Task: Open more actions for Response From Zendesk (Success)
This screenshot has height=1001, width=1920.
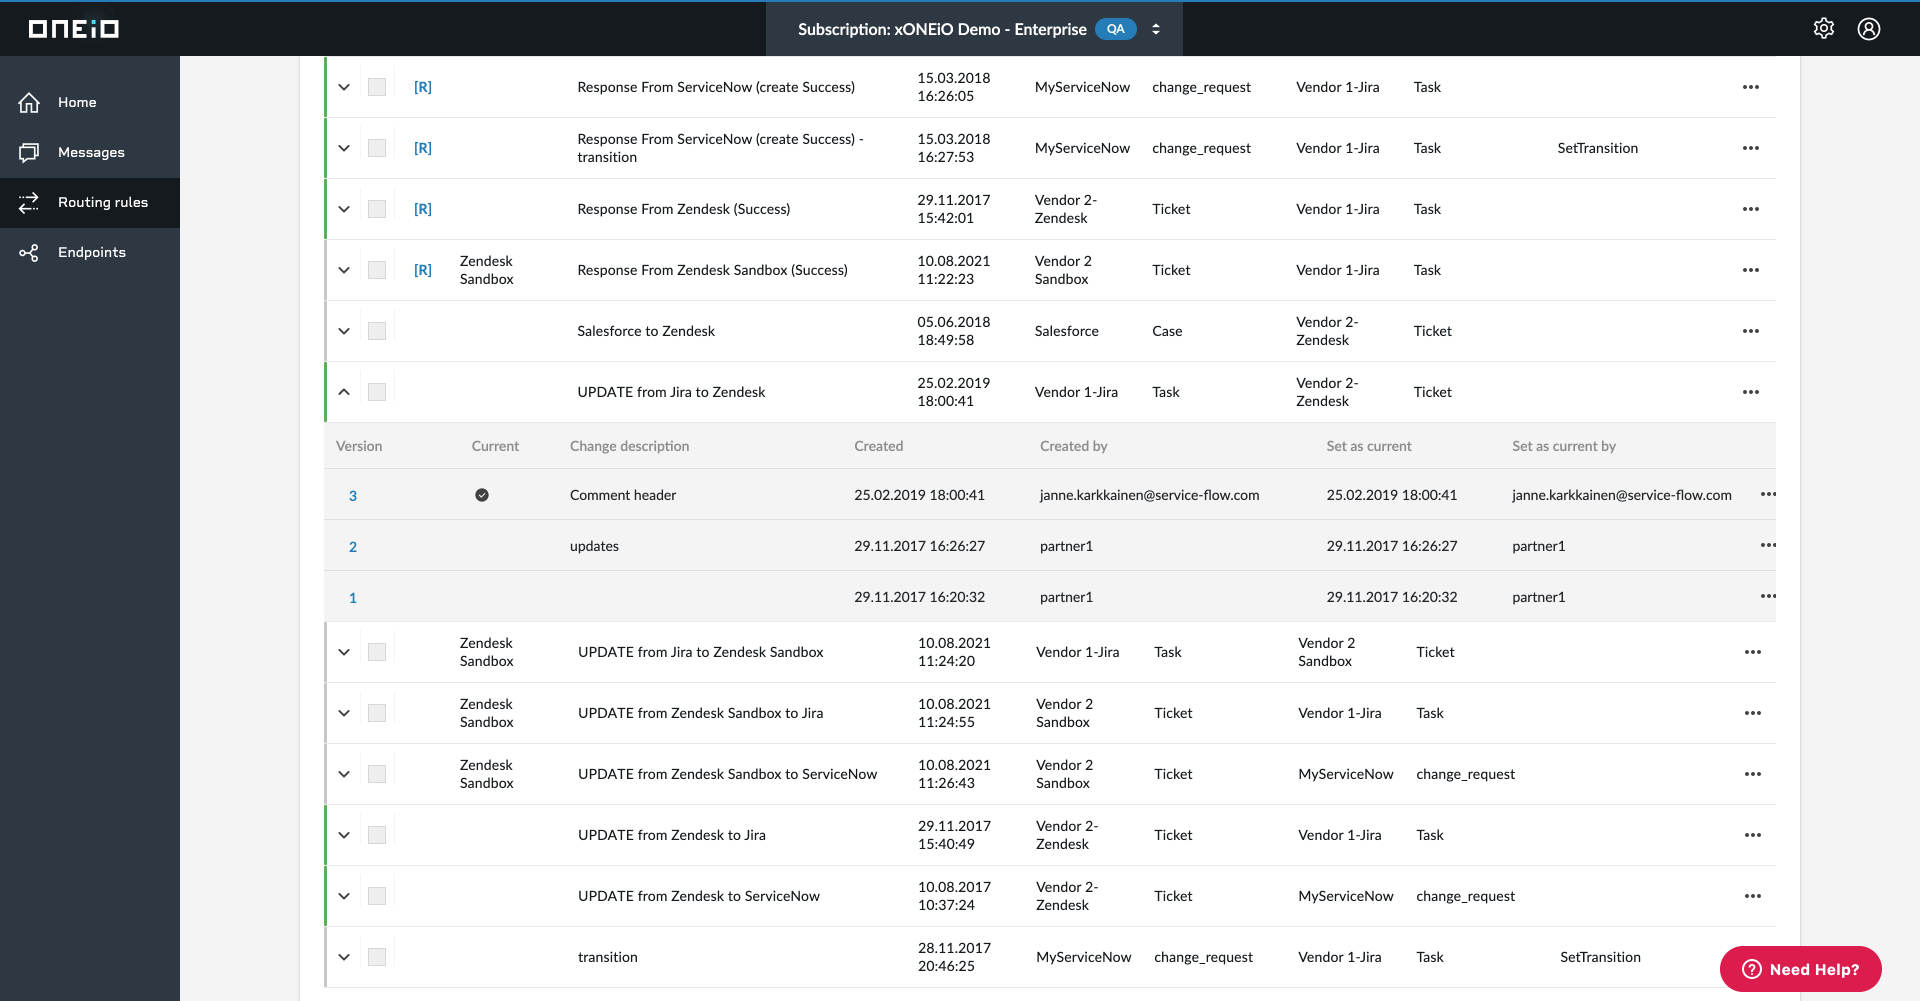Action: pos(1751,209)
